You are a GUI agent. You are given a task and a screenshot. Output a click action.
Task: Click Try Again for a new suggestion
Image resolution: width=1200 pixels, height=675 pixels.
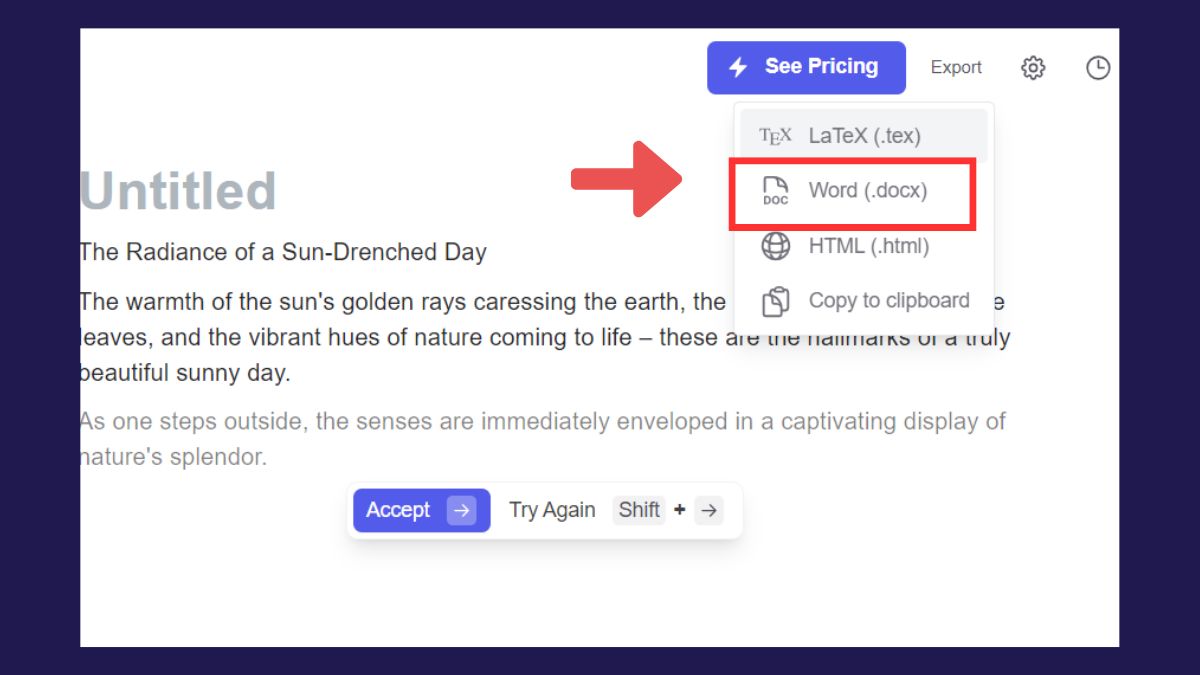552,510
